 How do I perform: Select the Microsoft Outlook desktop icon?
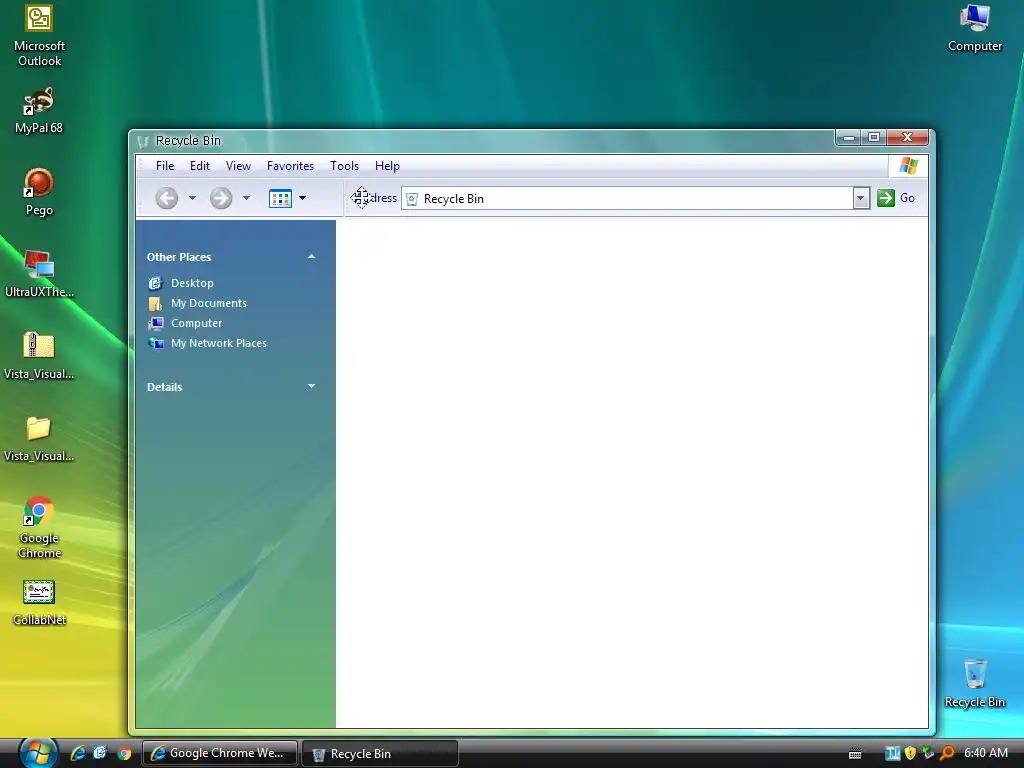[x=39, y=37]
